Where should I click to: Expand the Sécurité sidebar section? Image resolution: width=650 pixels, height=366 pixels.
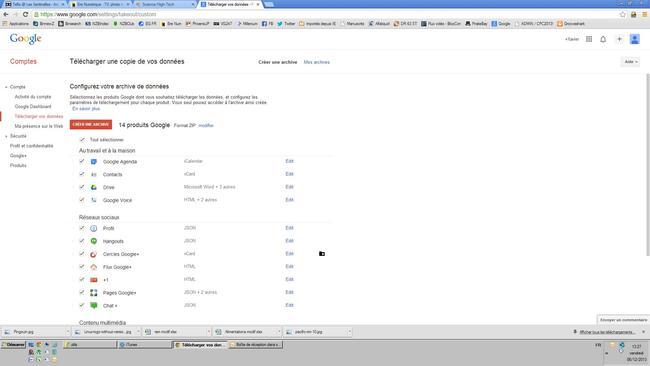tap(6, 136)
